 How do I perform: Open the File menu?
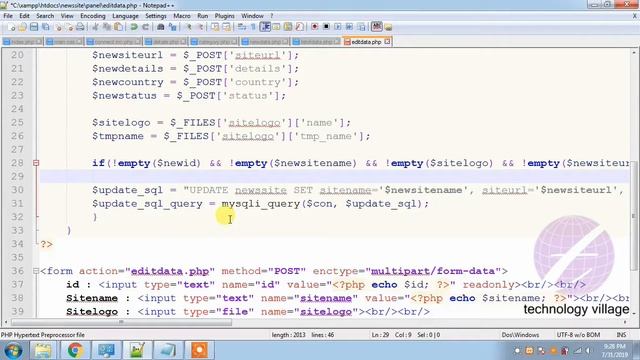pos(8,16)
